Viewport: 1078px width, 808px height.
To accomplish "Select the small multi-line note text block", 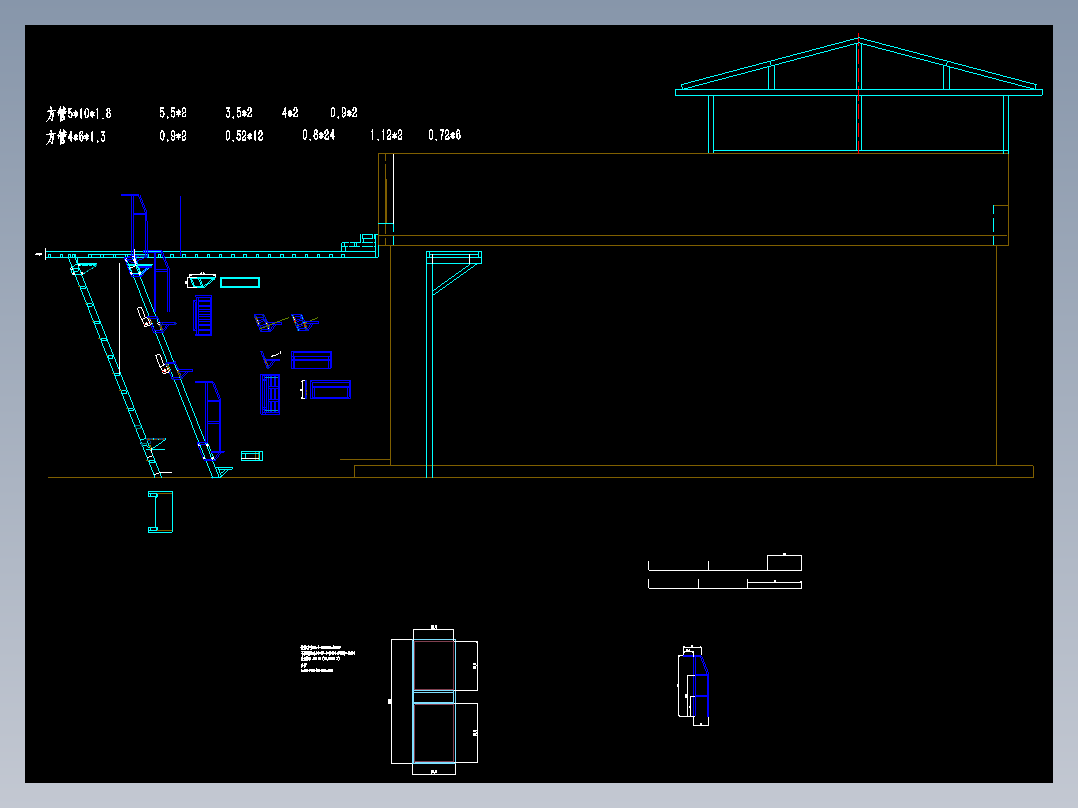I will pyautogui.click(x=327, y=659).
